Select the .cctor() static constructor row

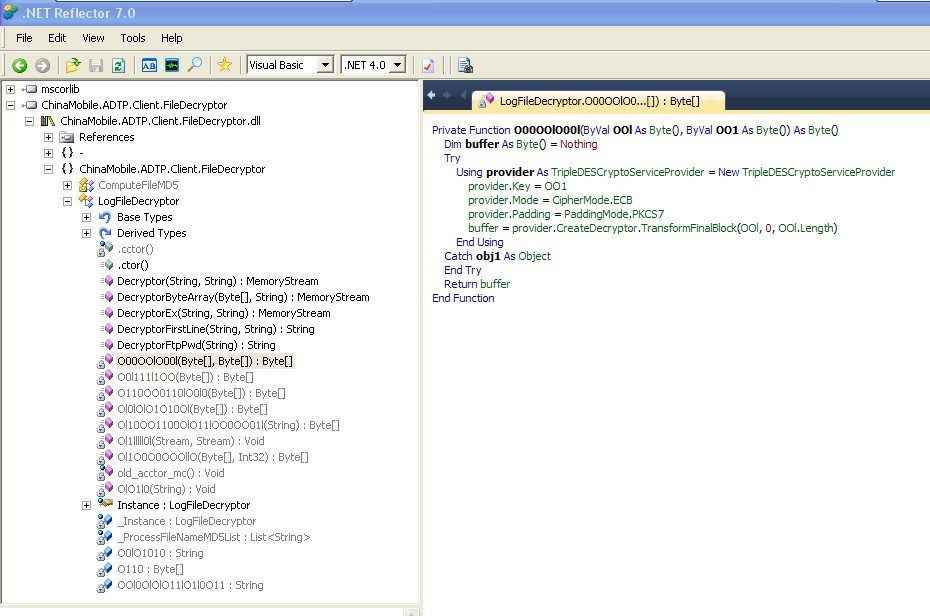click(x=135, y=249)
